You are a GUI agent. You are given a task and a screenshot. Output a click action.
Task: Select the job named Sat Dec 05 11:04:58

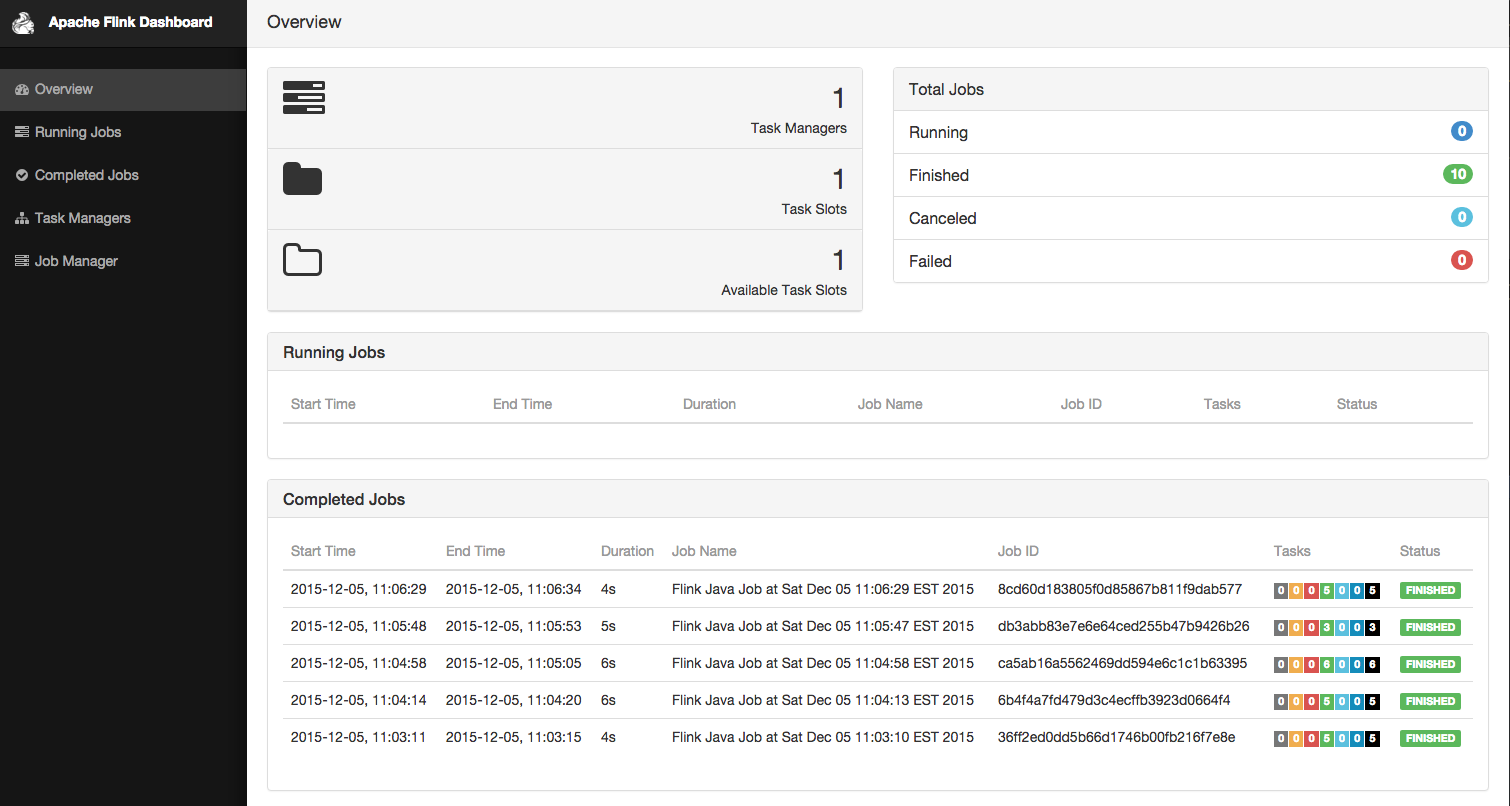pos(822,663)
